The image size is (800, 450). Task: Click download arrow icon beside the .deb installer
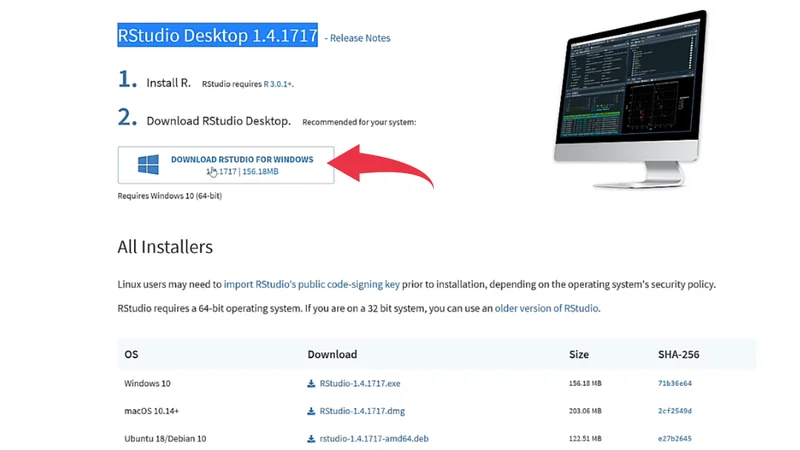[x=312, y=438]
